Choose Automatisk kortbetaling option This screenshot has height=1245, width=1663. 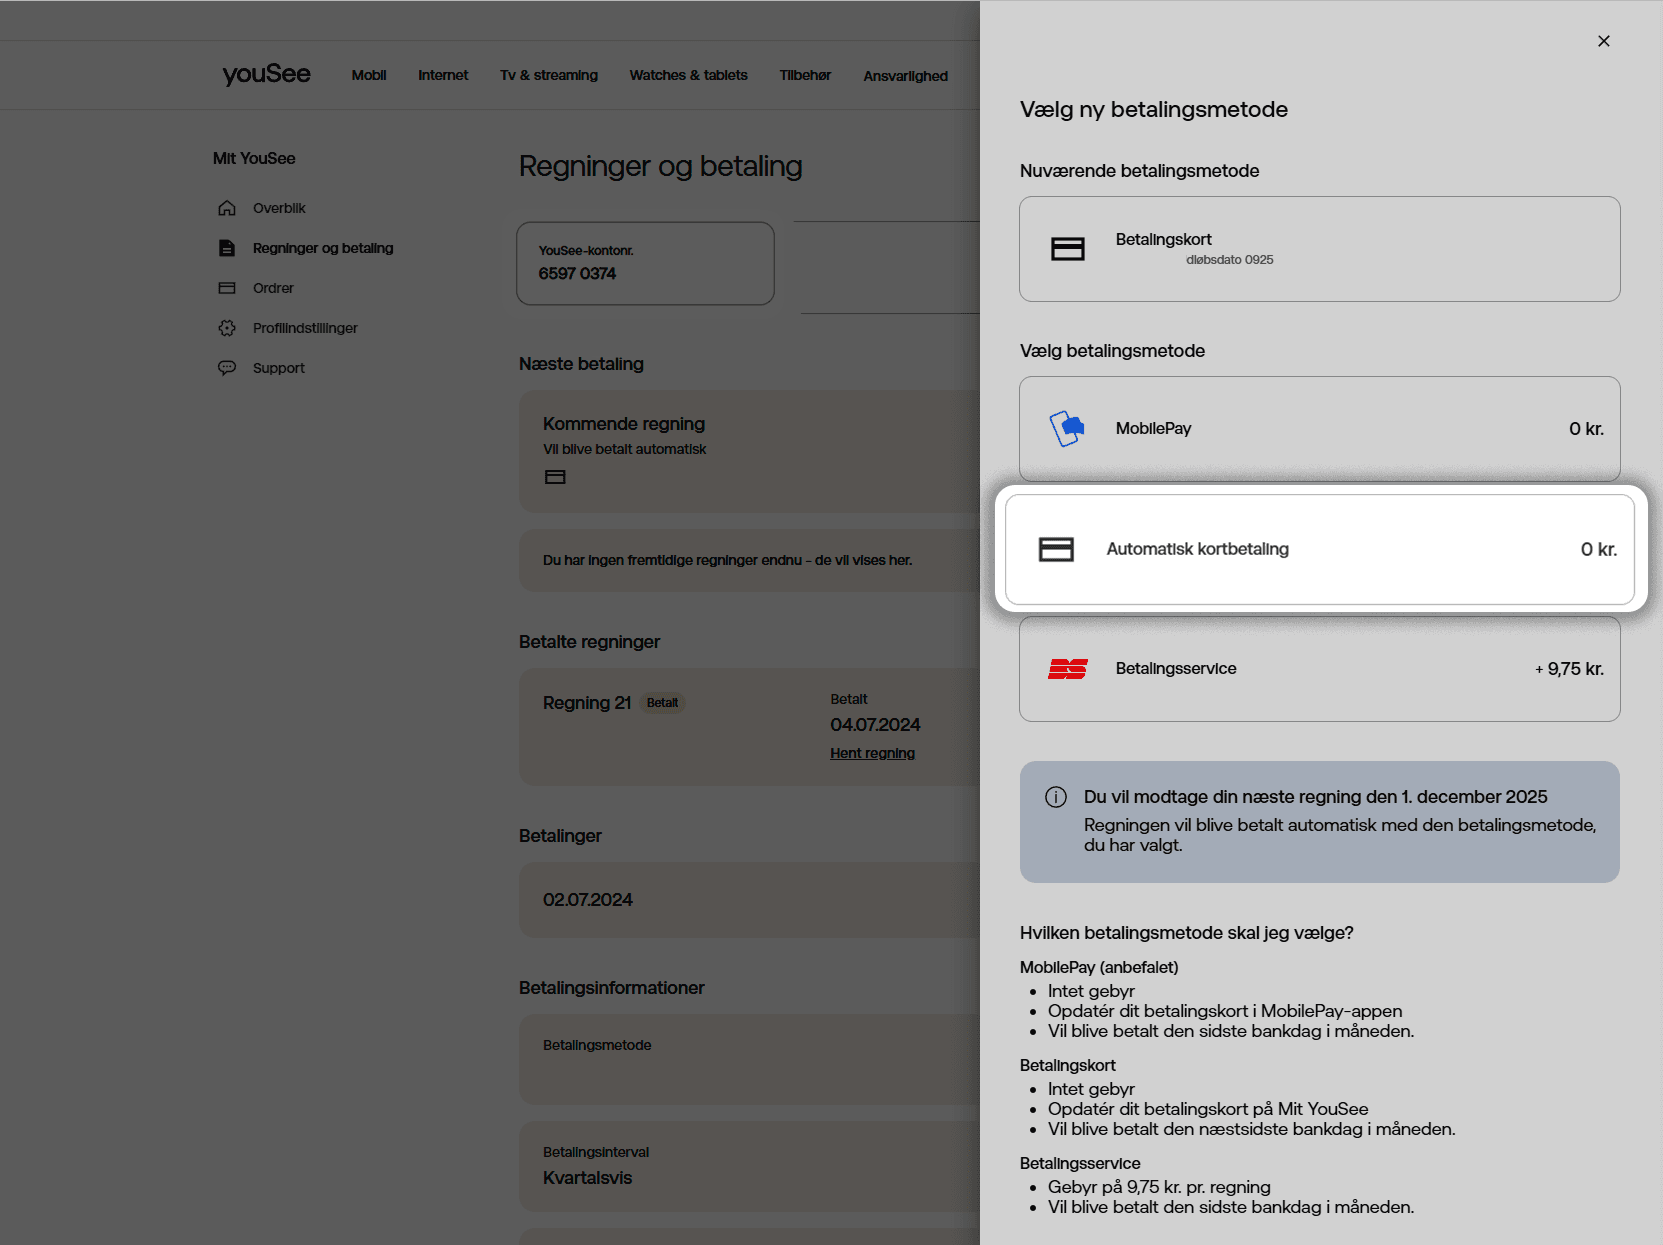pos(1319,549)
